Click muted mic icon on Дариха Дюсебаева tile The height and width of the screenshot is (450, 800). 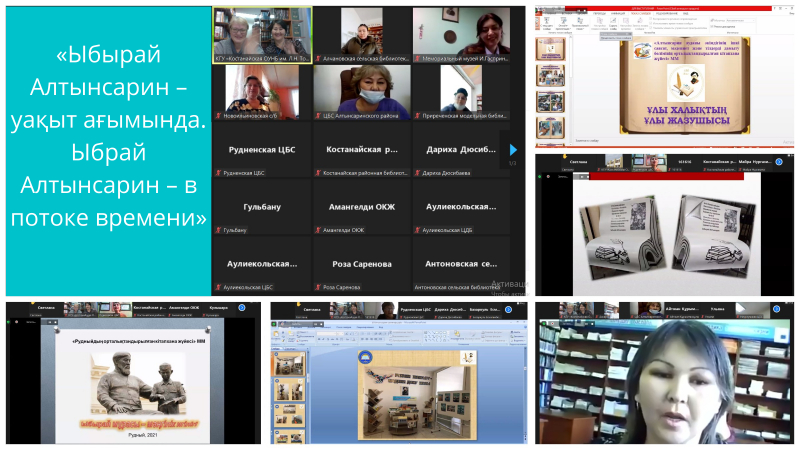[x=417, y=173]
